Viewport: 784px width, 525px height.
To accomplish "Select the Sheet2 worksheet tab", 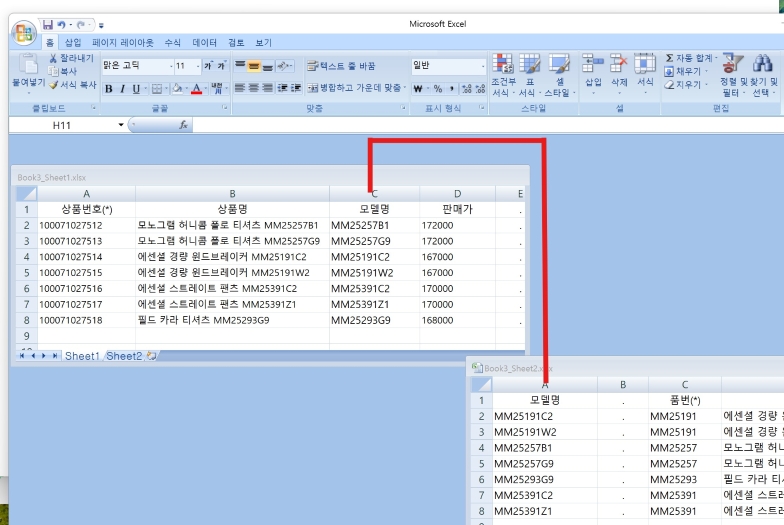I will point(124,356).
